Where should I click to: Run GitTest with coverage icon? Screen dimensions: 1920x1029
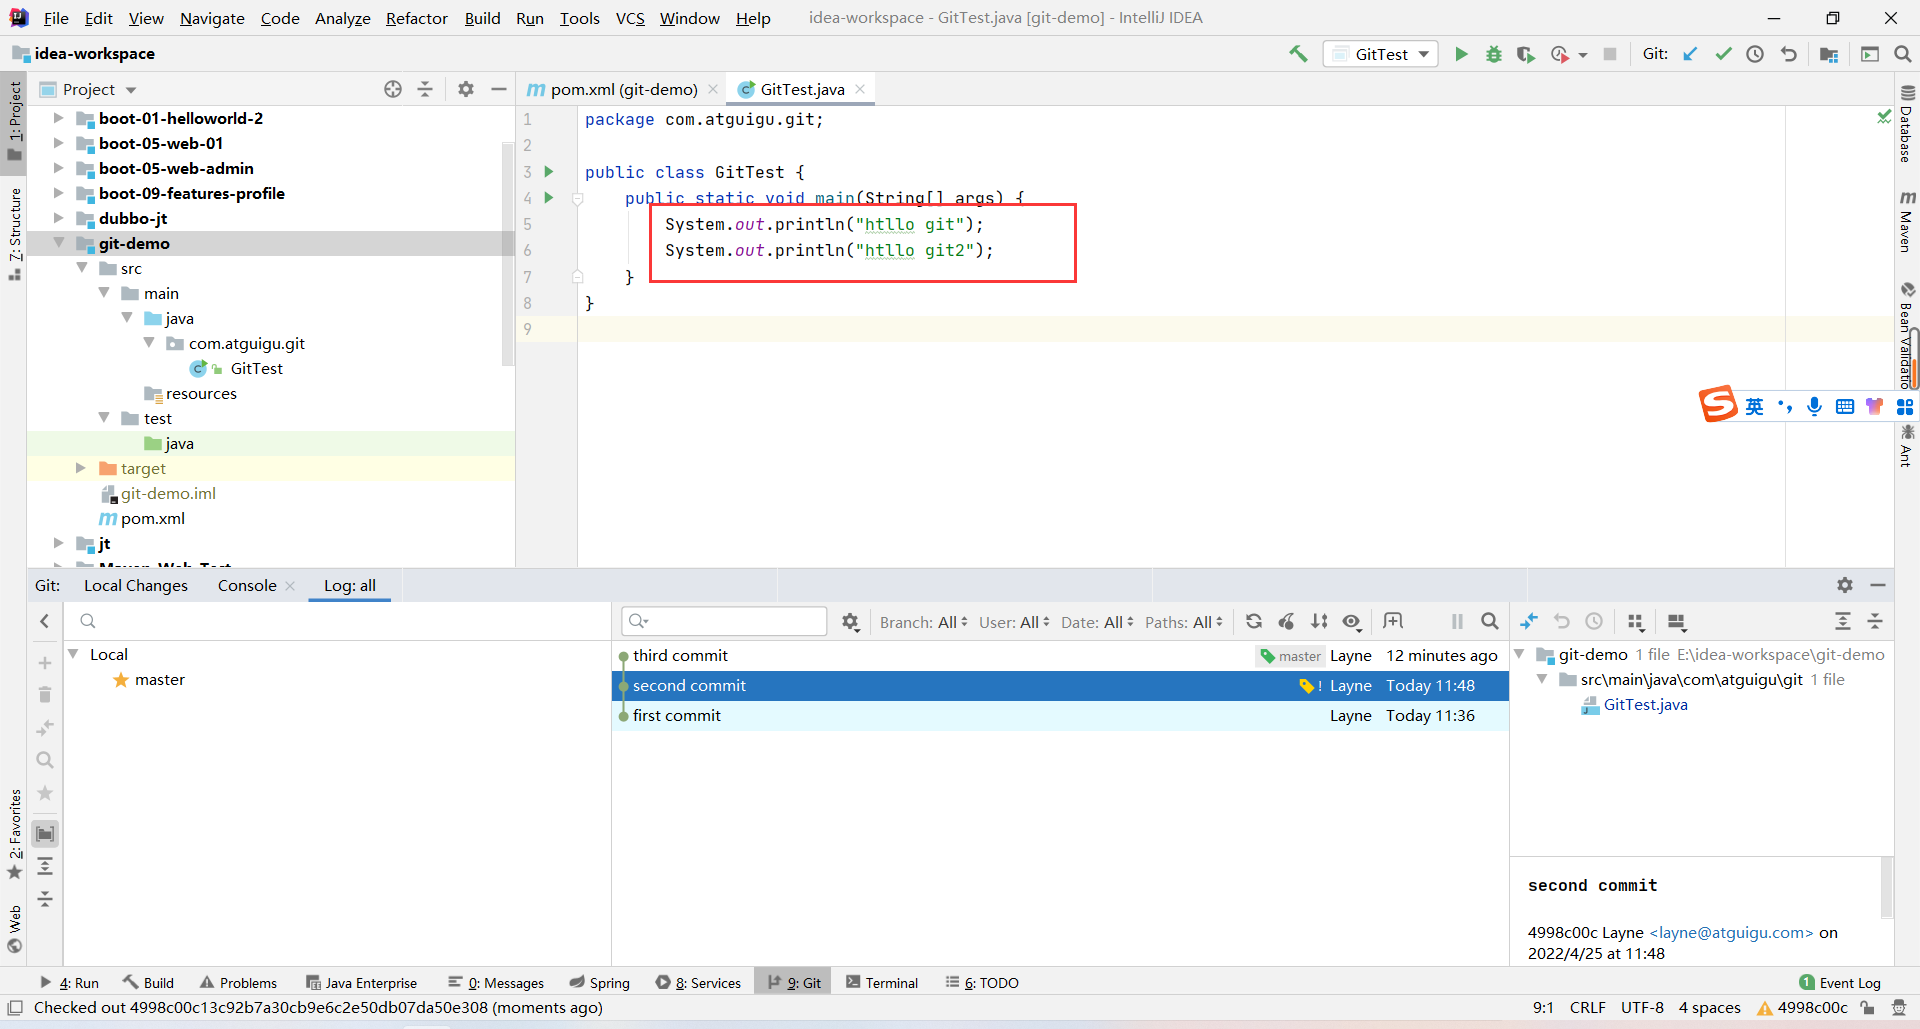pyautogui.click(x=1525, y=54)
